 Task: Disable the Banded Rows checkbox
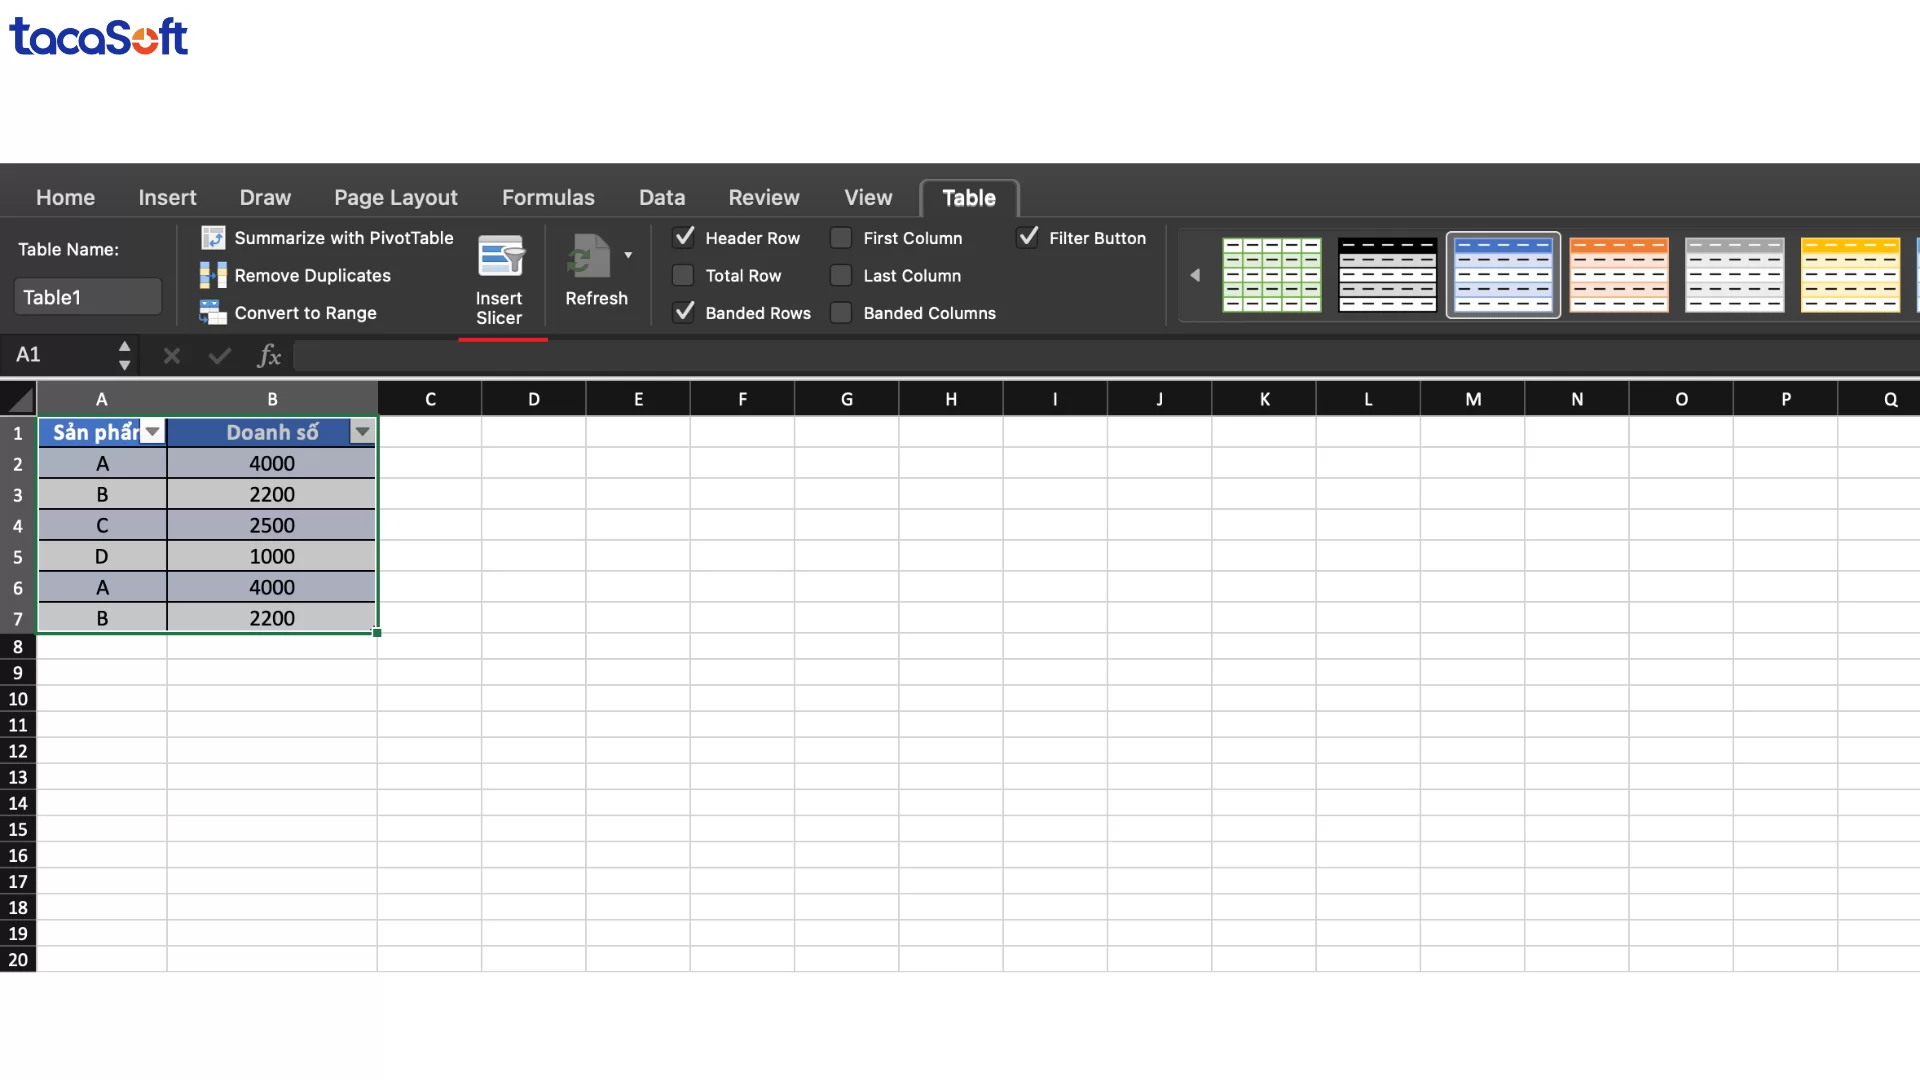point(683,312)
